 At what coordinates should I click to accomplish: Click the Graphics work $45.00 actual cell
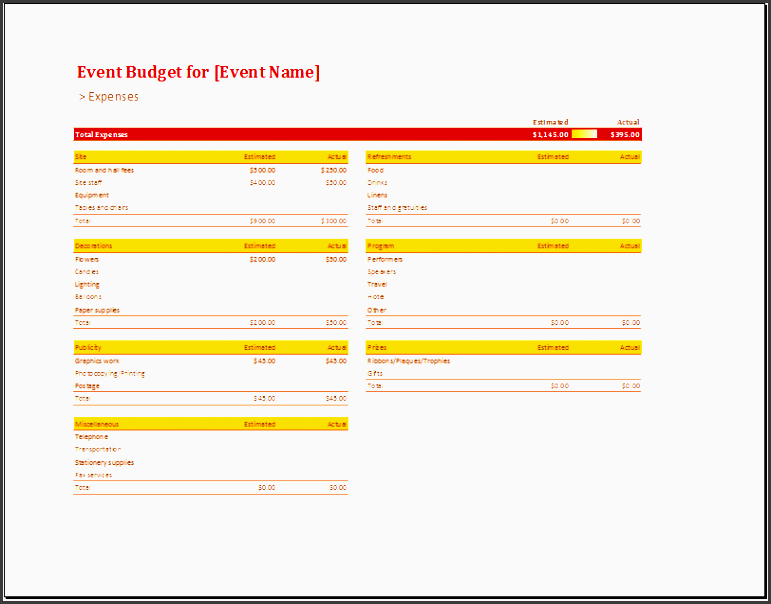(x=335, y=361)
